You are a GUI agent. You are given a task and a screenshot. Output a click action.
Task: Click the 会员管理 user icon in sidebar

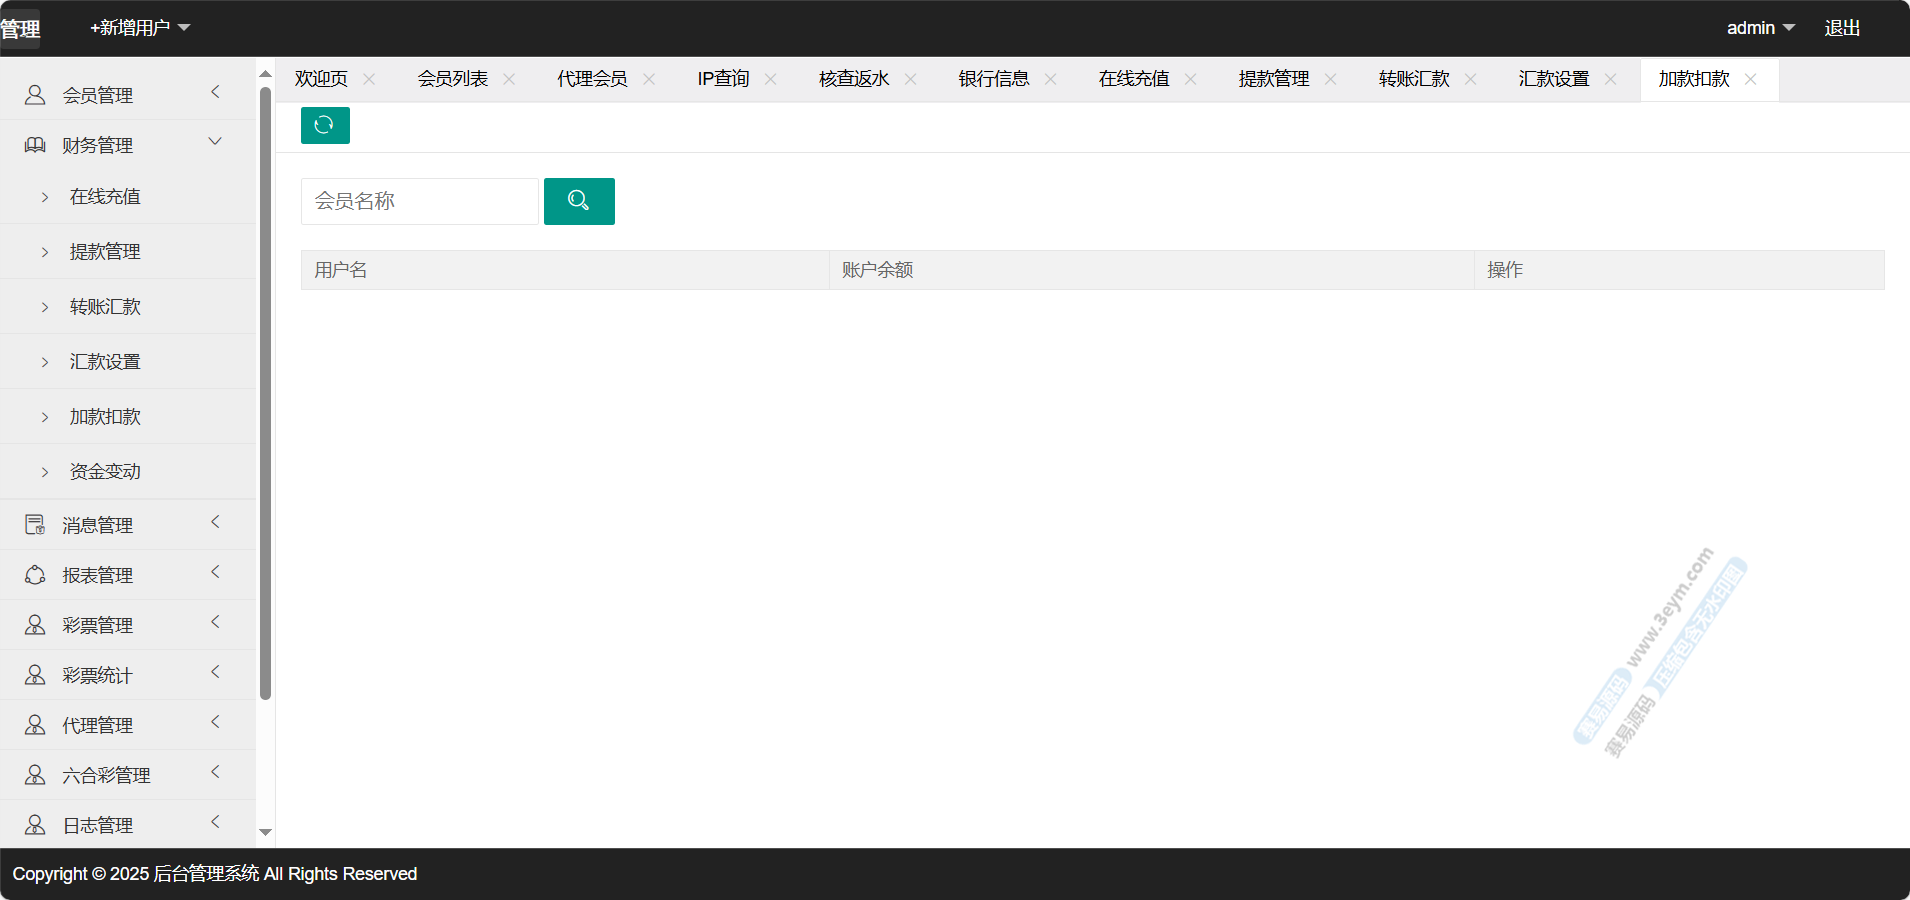coord(35,95)
